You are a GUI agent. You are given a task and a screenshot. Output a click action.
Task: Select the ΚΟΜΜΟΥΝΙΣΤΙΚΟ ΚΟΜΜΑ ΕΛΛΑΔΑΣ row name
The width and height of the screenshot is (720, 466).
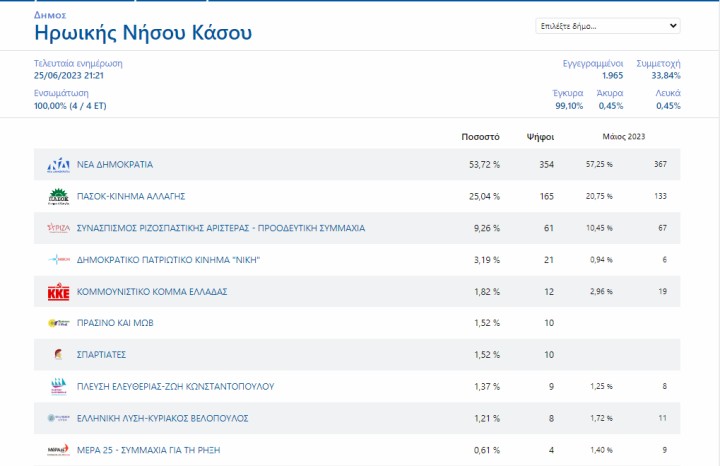152,292
